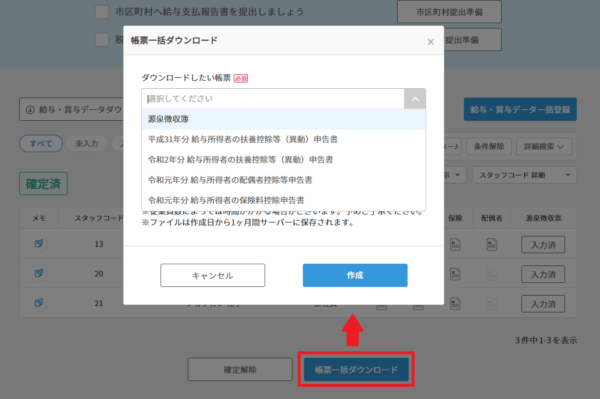Screen dimensions: 600x399
Task: Select 平成31年分 扶養控除等（異動）申告書 option
Action: (x=284, y=139)
